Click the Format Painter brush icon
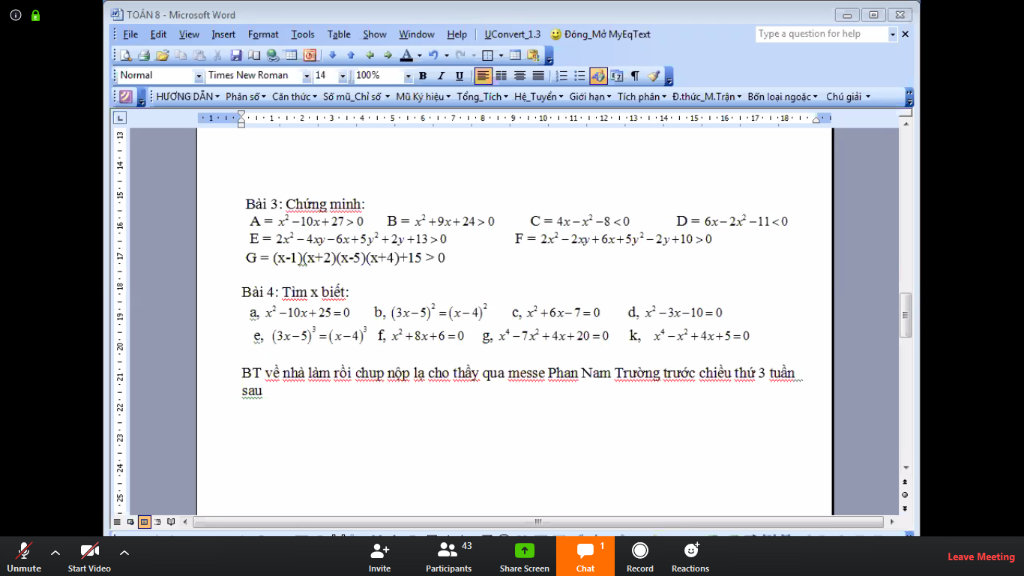Viewport: 1024px width, 576px height. [x=653, y=76]
